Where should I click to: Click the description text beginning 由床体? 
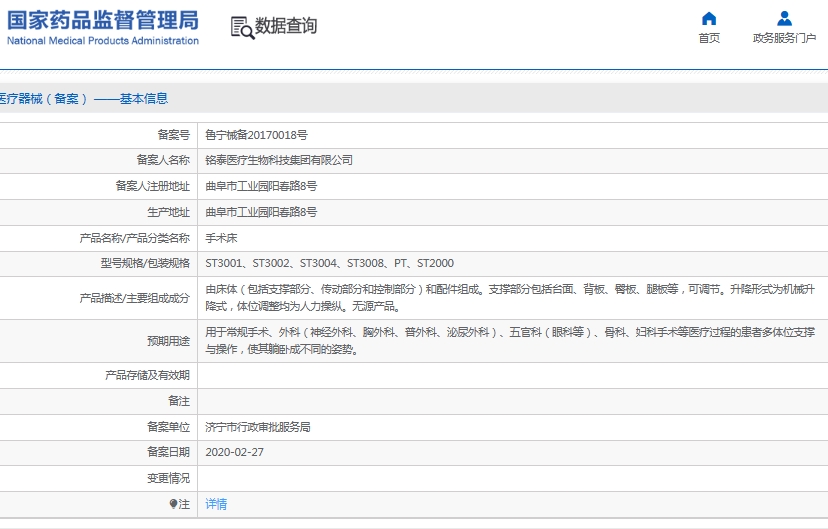[x=510, y=298]
